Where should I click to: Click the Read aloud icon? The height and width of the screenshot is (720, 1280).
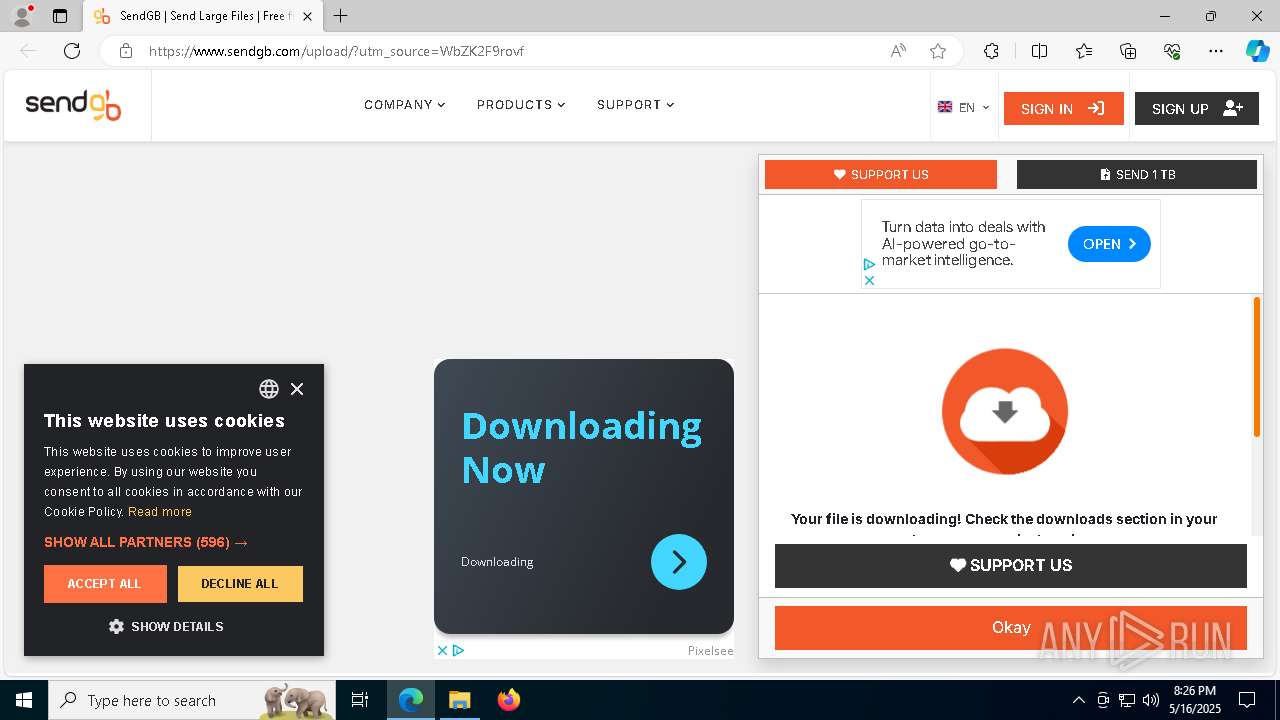[898, 51]
